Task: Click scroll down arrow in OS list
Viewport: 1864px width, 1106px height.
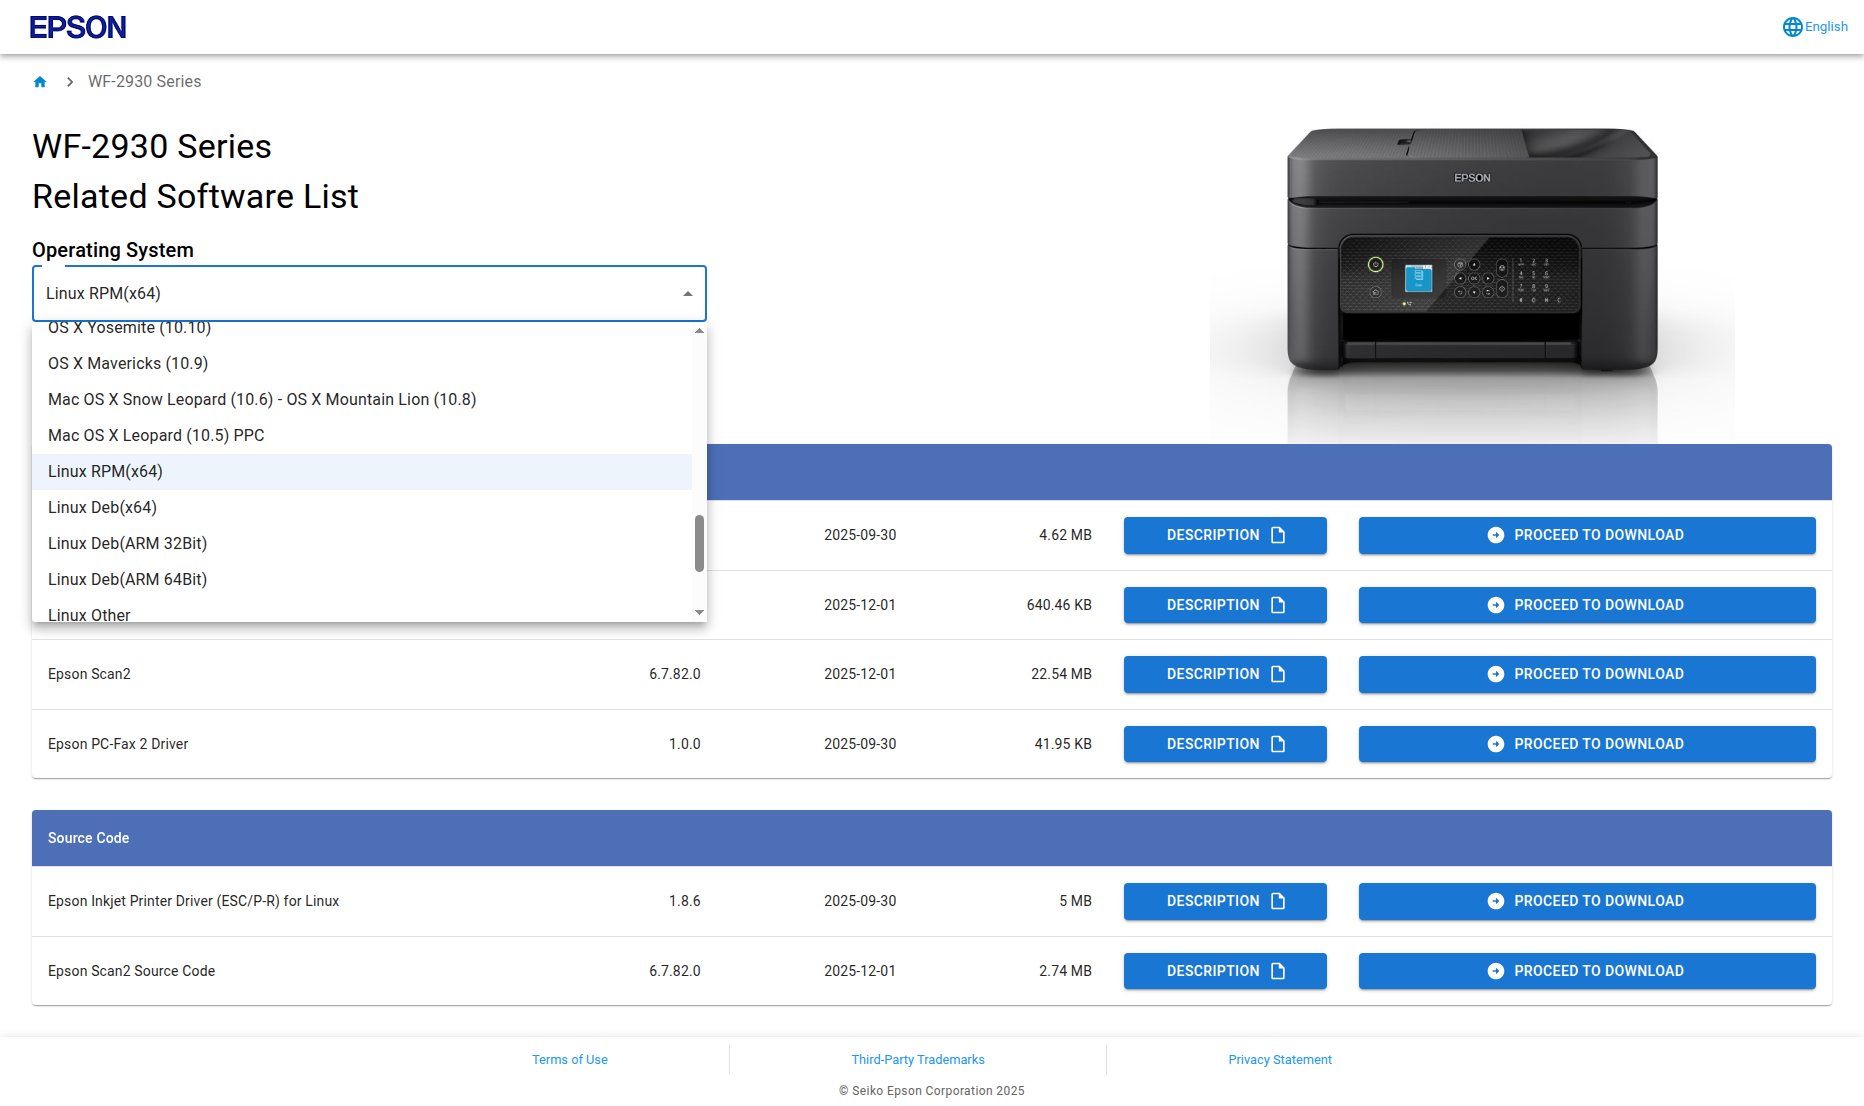Action: point(699,612)
